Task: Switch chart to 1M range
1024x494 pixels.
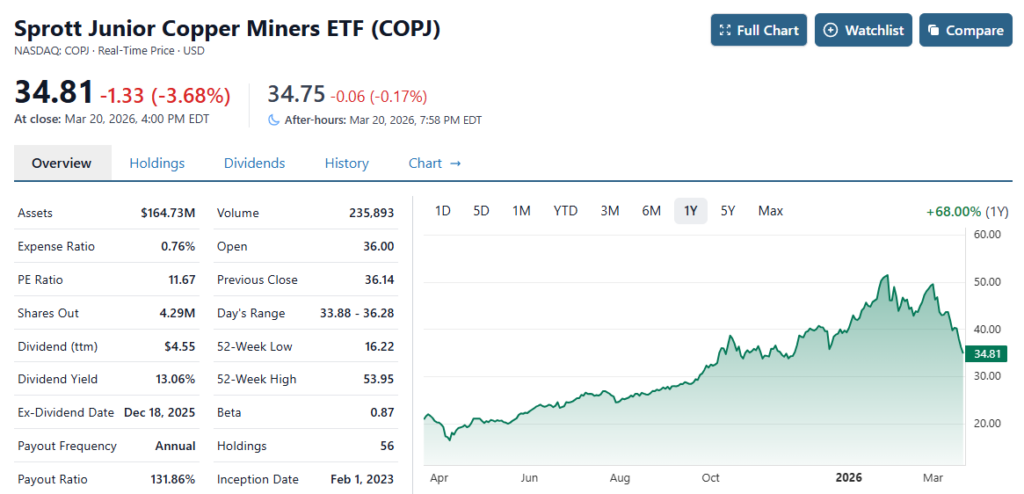Action: (x=521, y=210)
